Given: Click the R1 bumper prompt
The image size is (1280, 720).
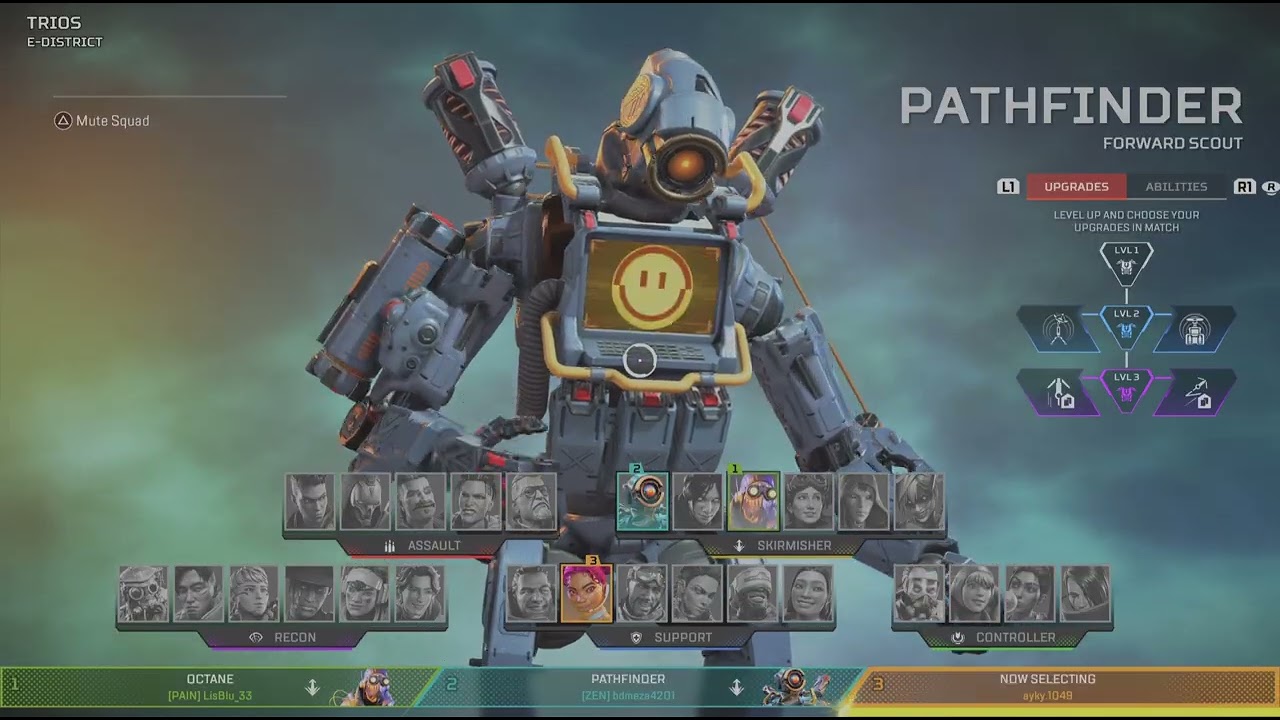Looking at the screenshot, I should 1245,187.
